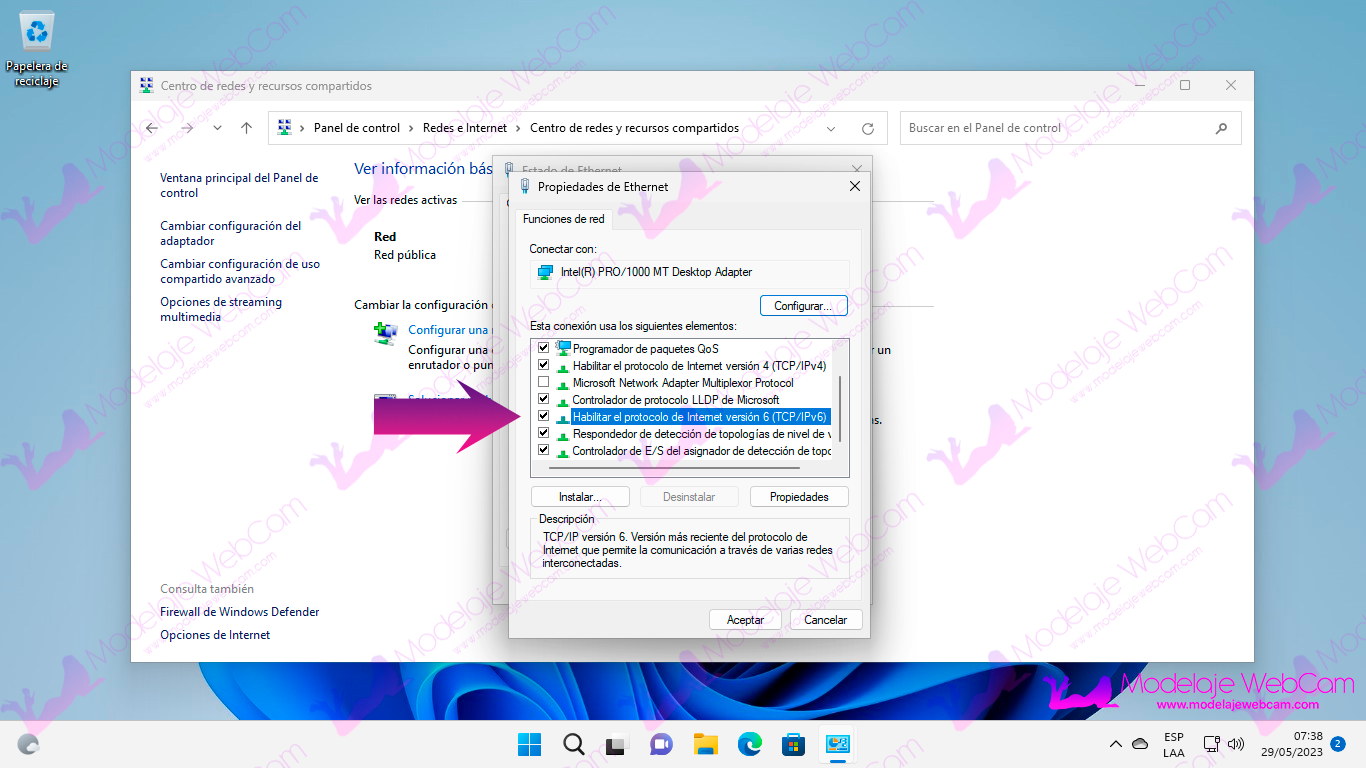Viewport: 1366px width, 768px height.
Task: Expand the address bar history dropdown
Action: [831, 128]
